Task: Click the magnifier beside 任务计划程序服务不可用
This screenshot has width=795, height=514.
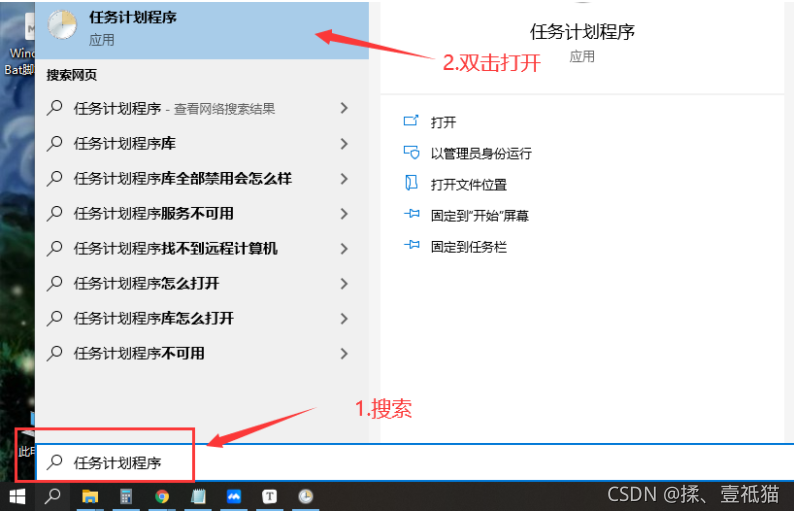Action: tap(54, 213)
